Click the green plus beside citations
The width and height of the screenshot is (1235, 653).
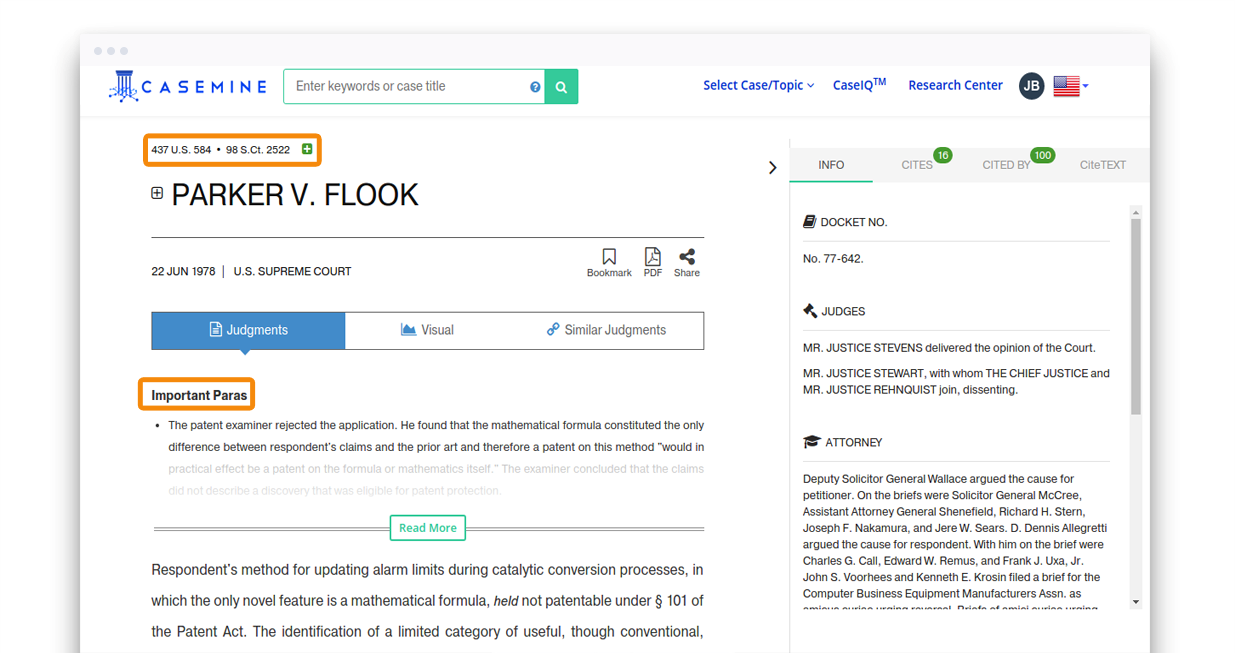click(x=307, y=149)
